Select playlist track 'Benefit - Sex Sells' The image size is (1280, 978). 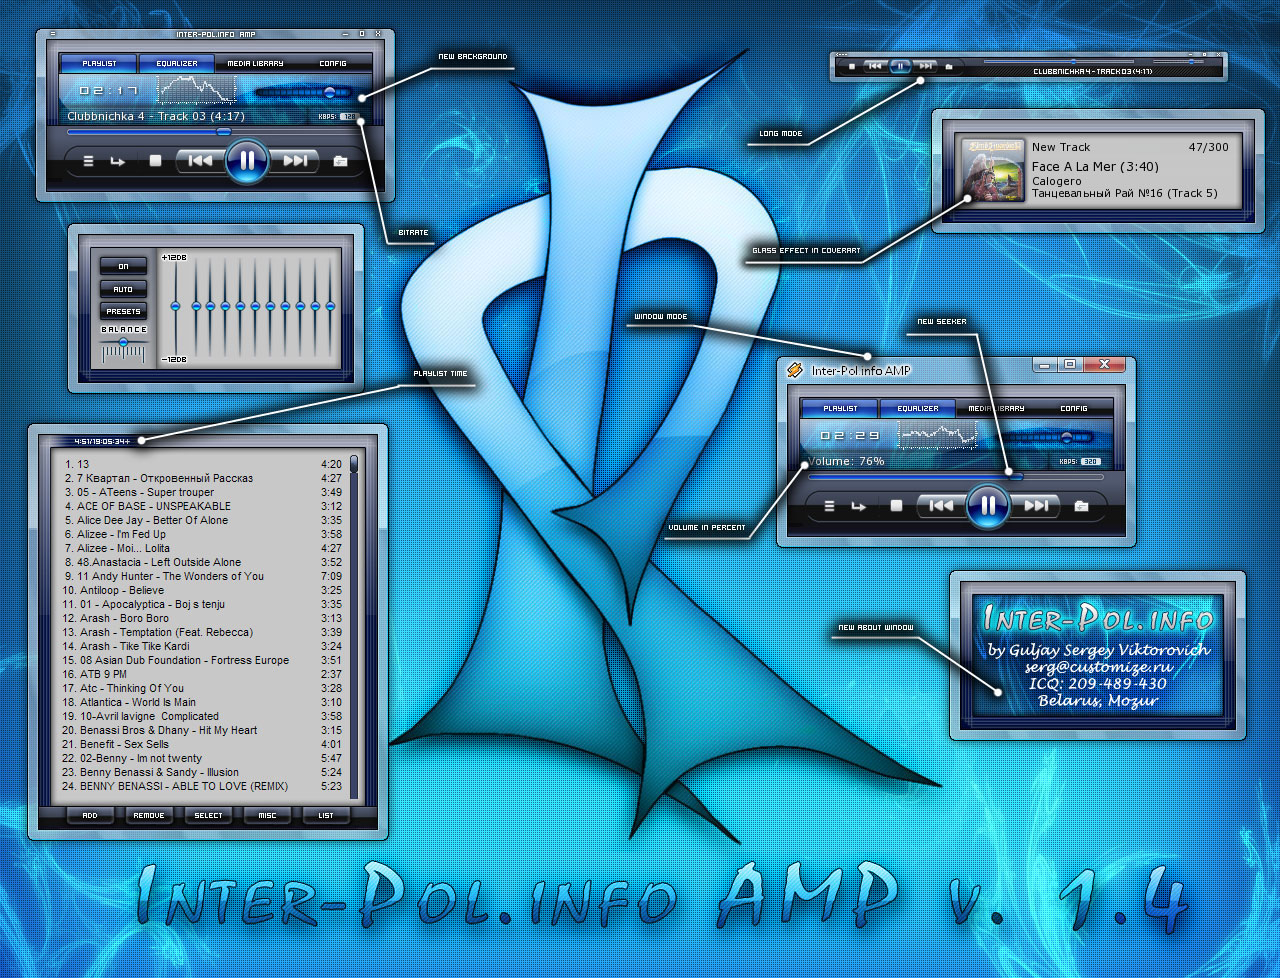point(203,744)
